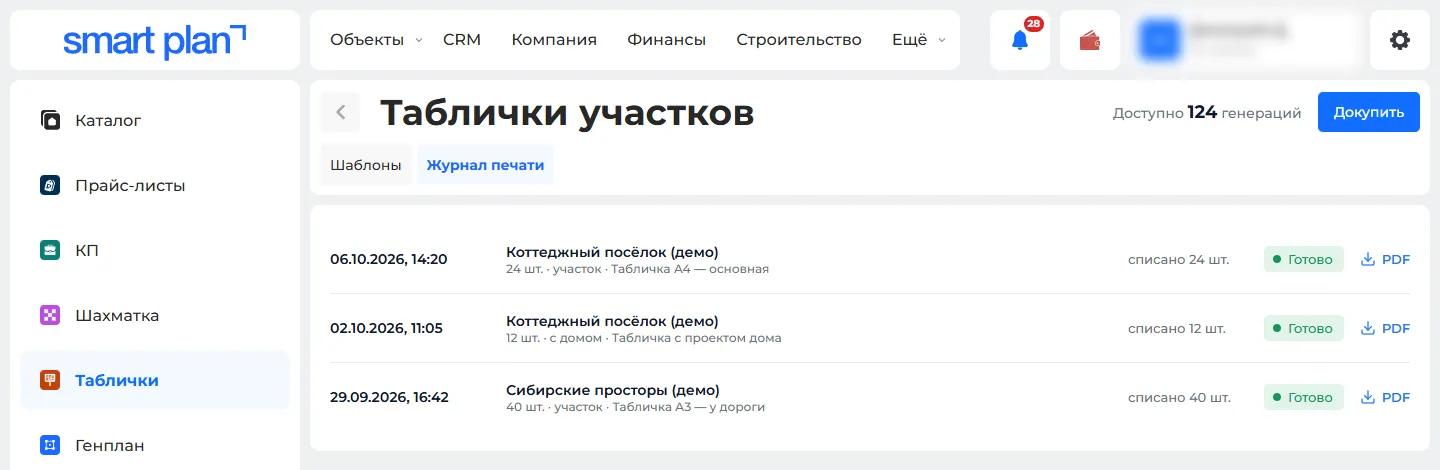1440x470 pixels.
Task: Switch to the Шаблоны tab
Action: 366,165
